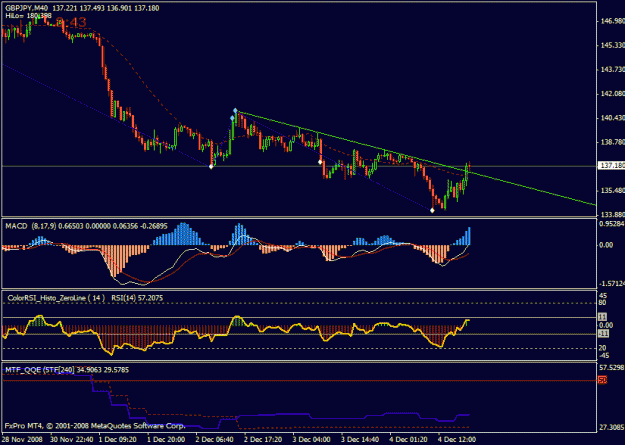Click the 2 Dec 06:40 time label
This screenshot has height=445, width=625.
(215, 439)
